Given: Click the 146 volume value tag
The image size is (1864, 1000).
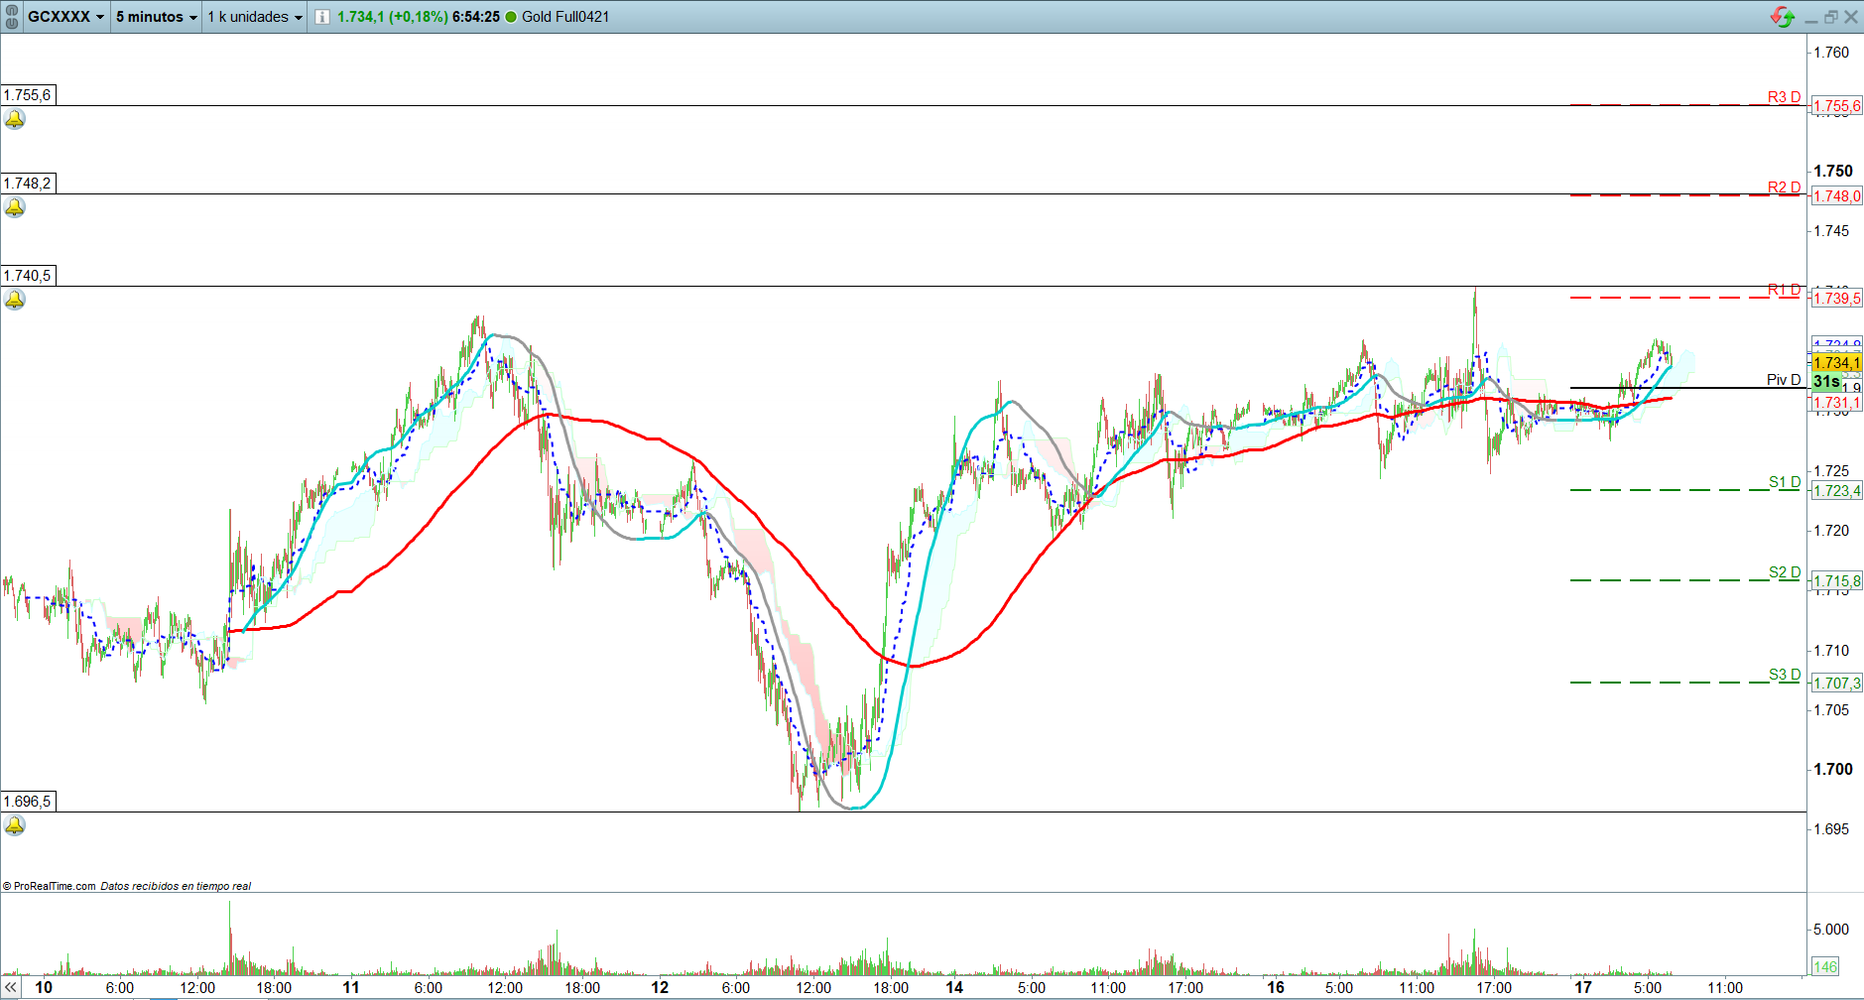Looking at the screenshot, I should (x=1826, y=967).
